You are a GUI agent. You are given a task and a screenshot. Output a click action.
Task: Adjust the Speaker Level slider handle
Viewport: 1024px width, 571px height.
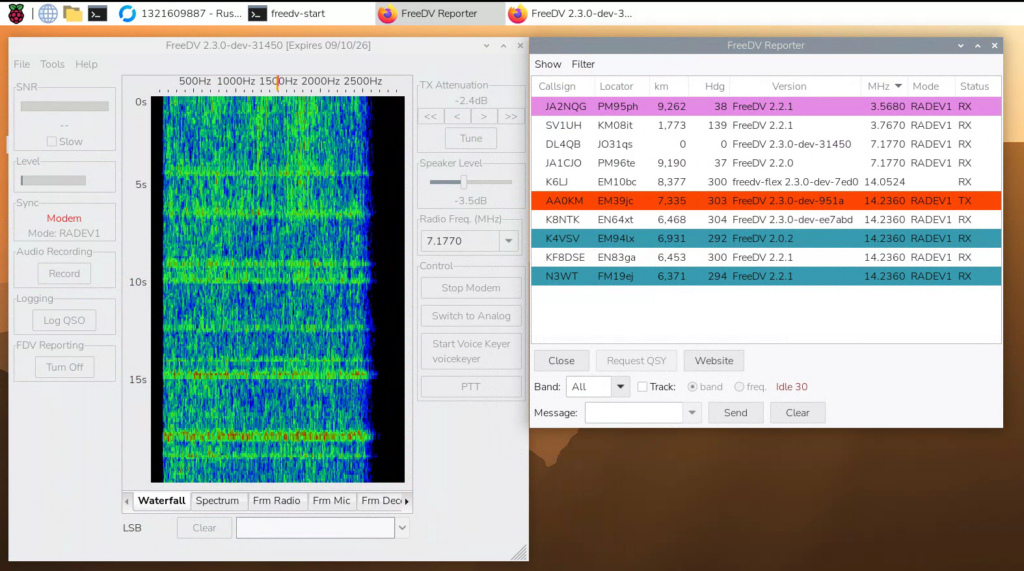coord(463,182)
